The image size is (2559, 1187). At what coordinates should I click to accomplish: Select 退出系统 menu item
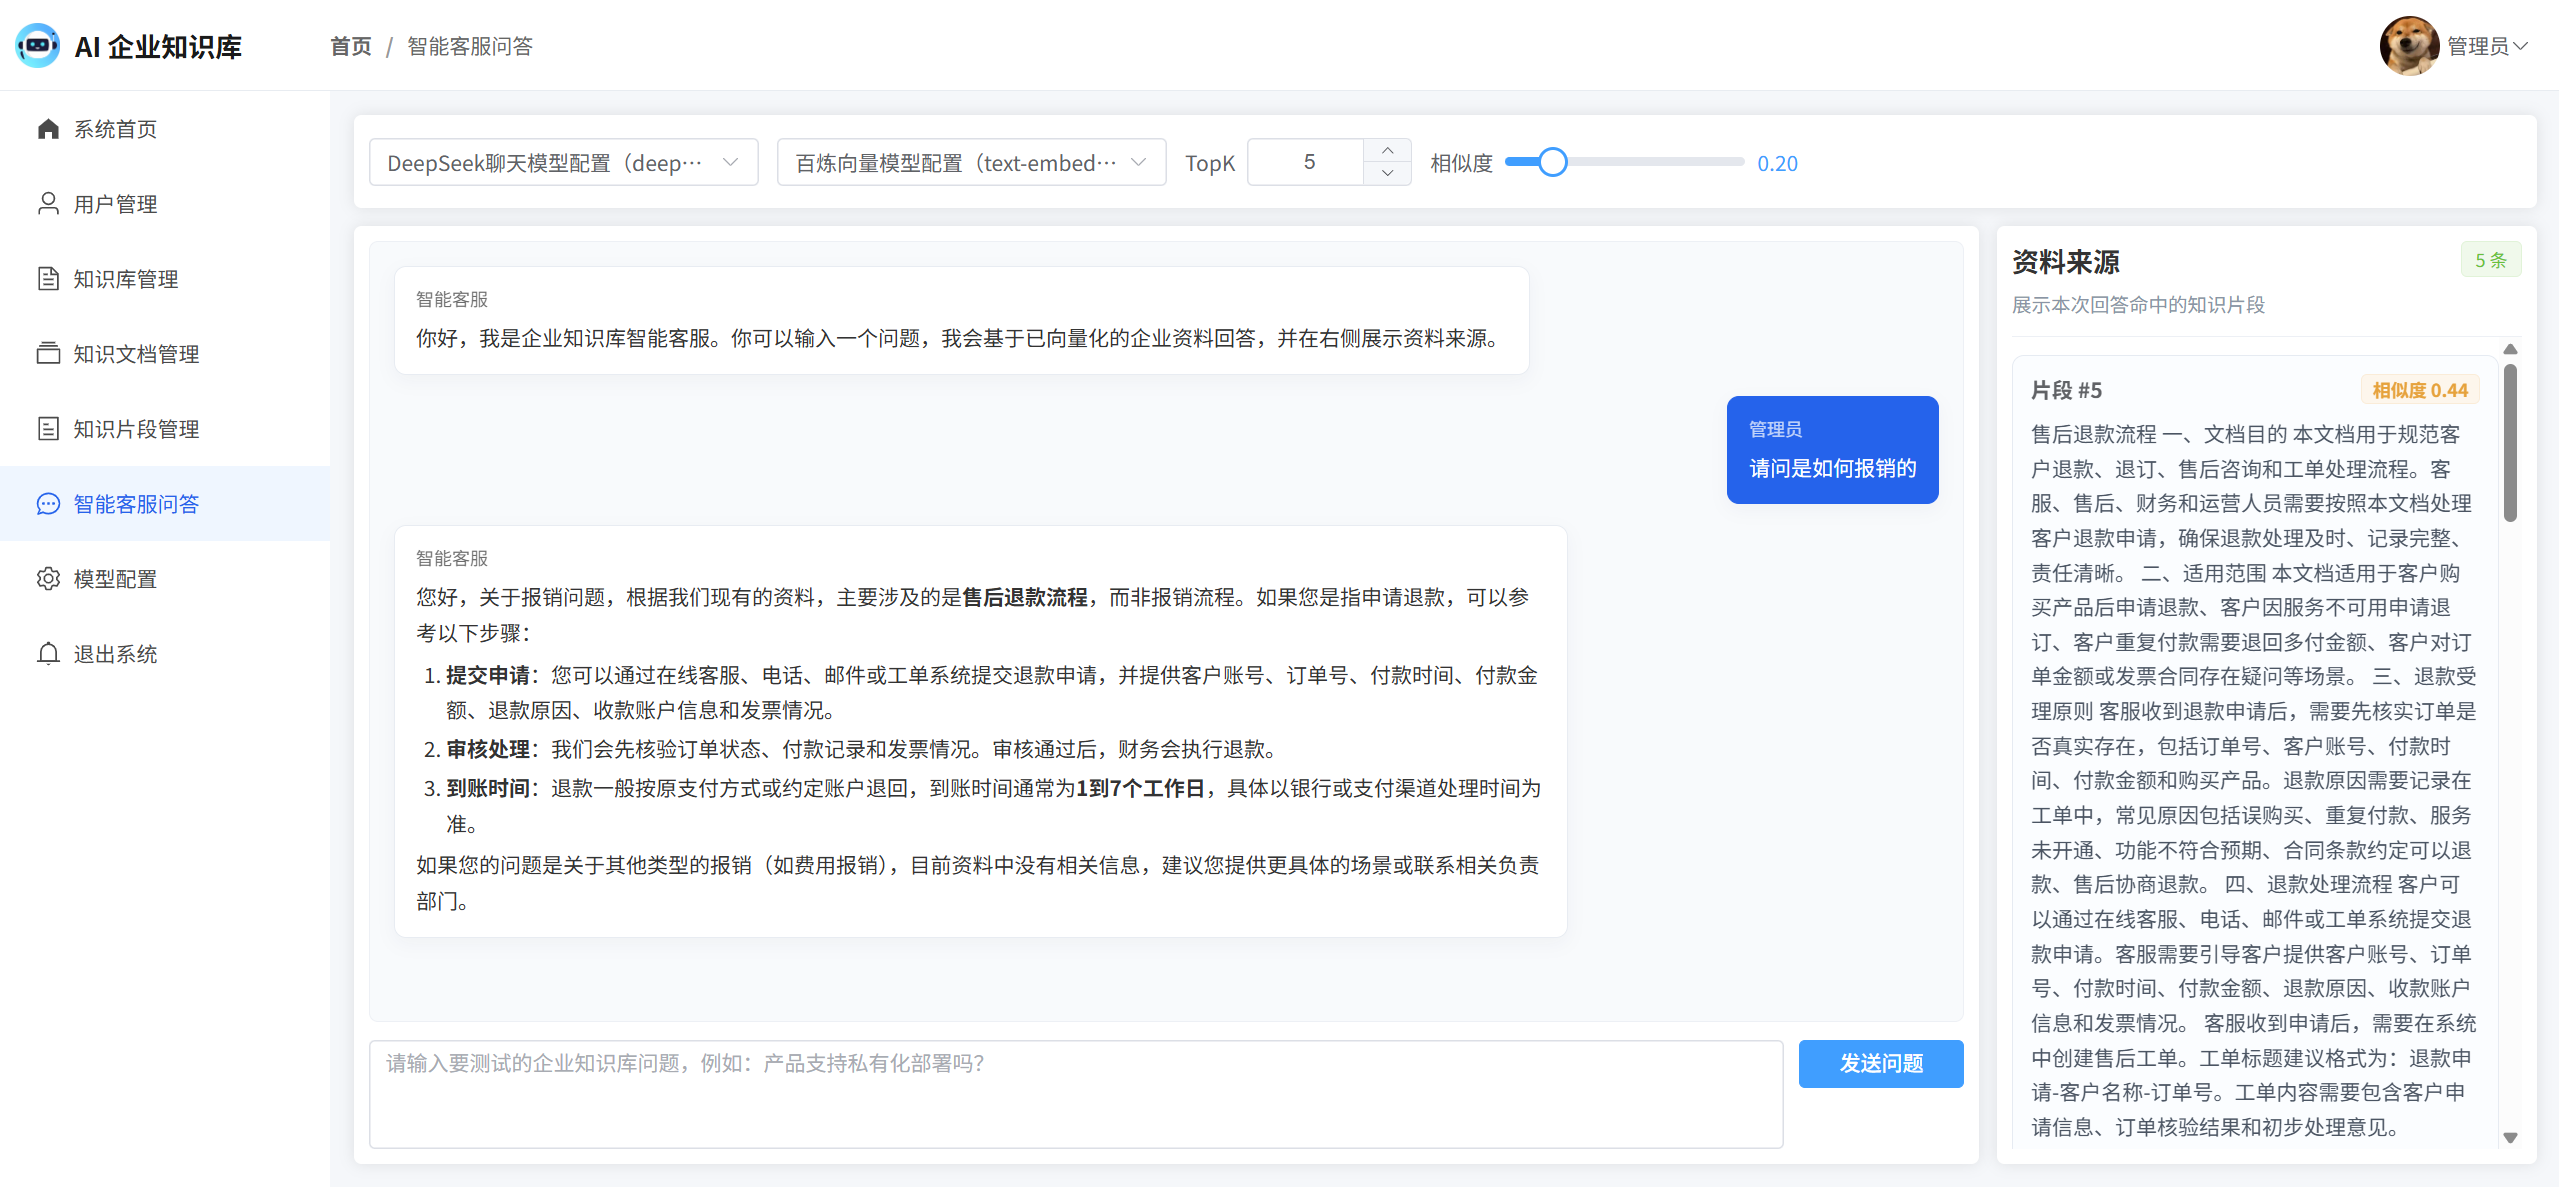point(165,654)
